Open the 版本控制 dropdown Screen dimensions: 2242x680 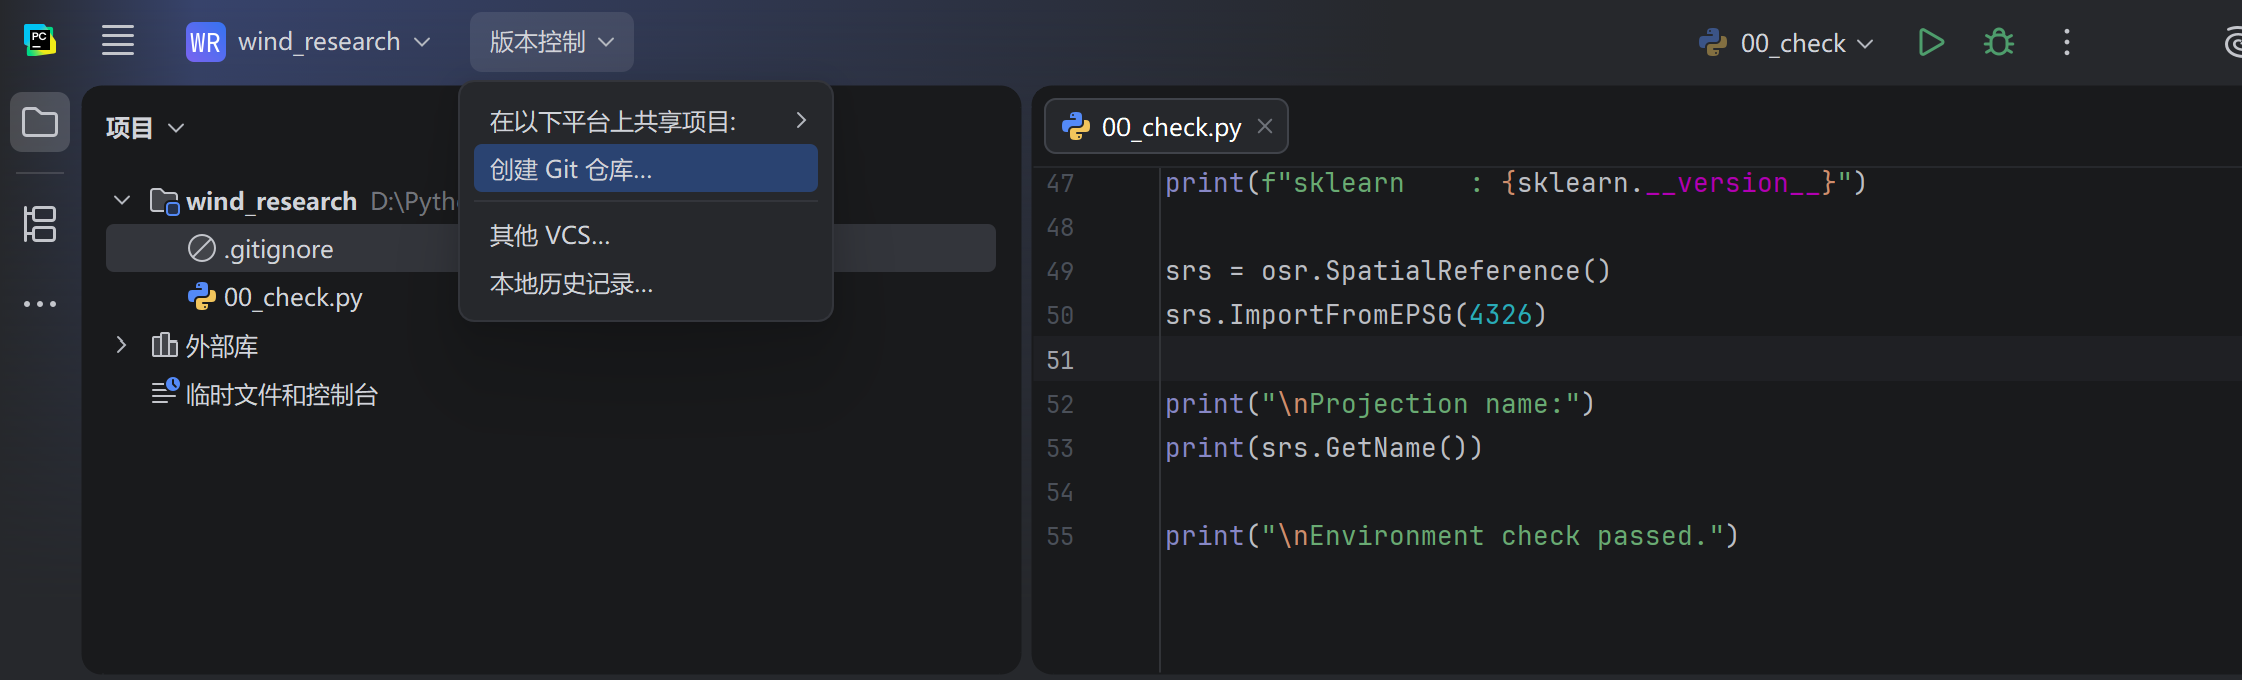coord(551,42)
